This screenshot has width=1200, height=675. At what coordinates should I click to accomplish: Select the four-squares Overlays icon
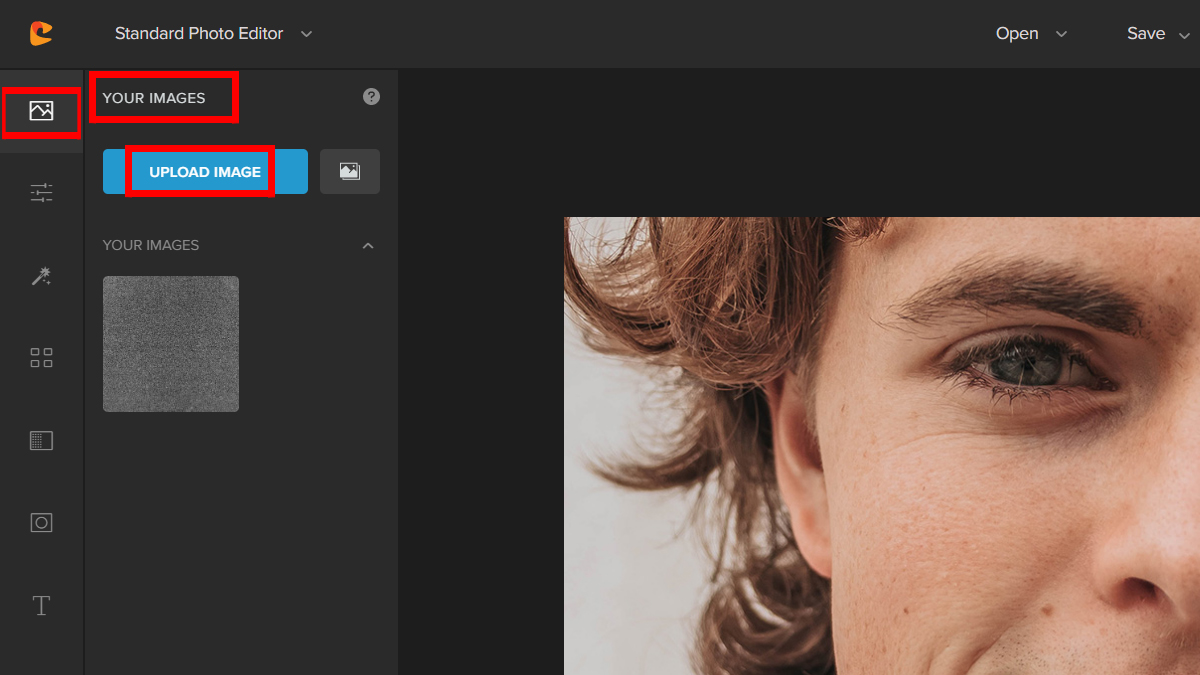click(x=41, y=358)
